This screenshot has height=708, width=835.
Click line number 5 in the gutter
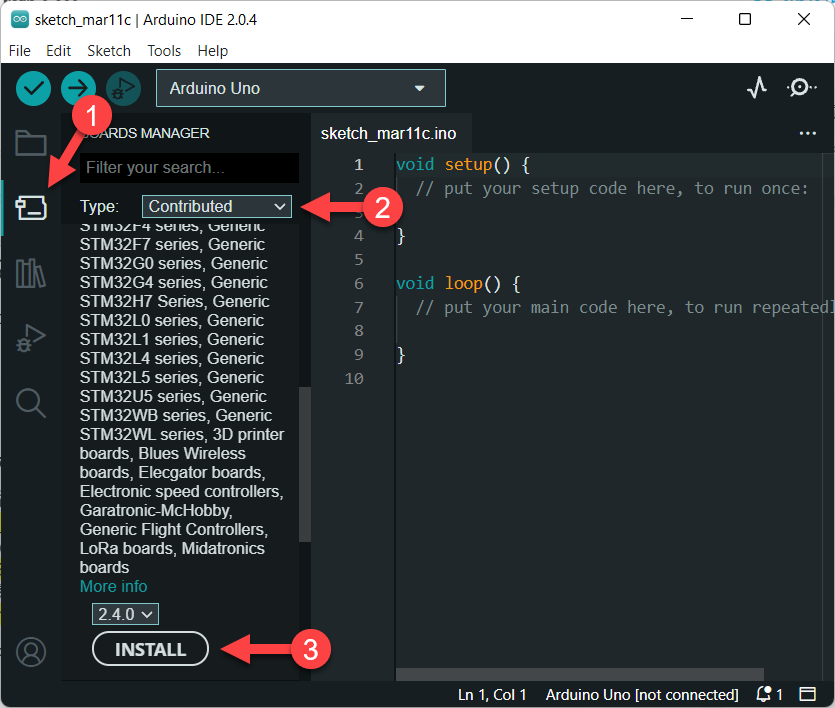(x=359, y=260)
